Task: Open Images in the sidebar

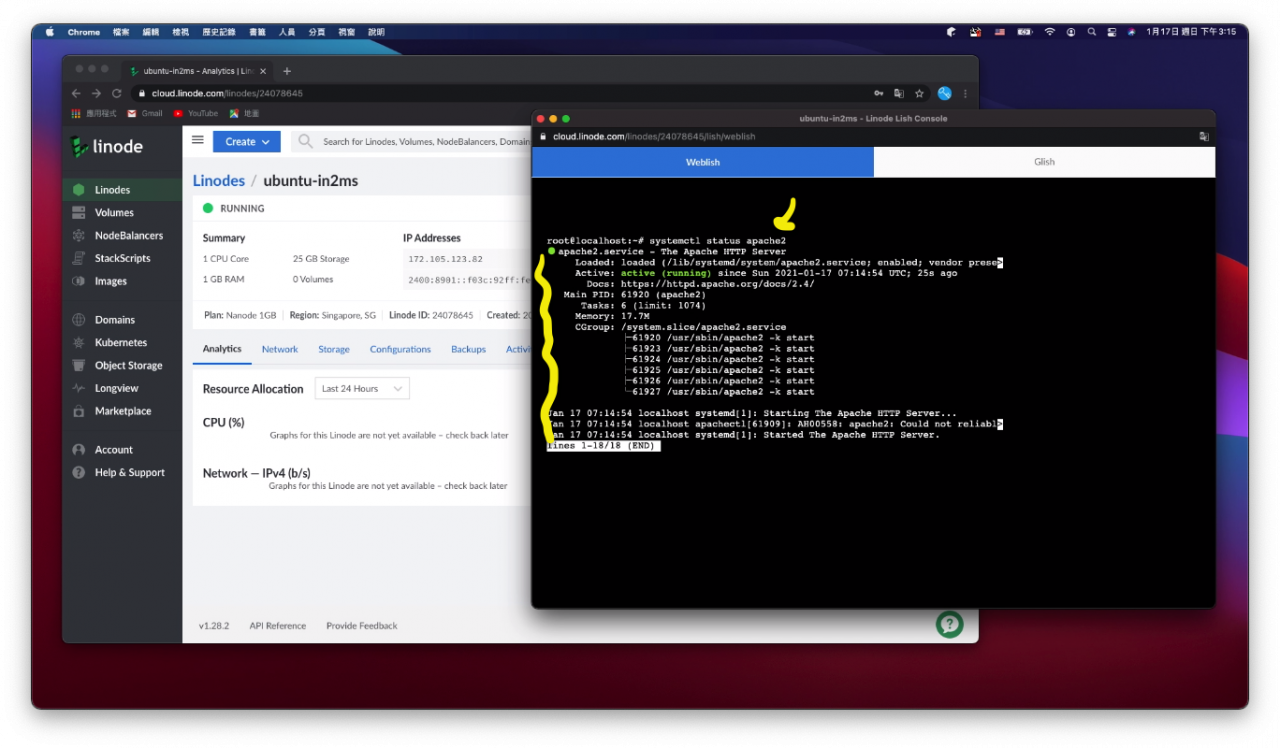Action: click(121, 281)
